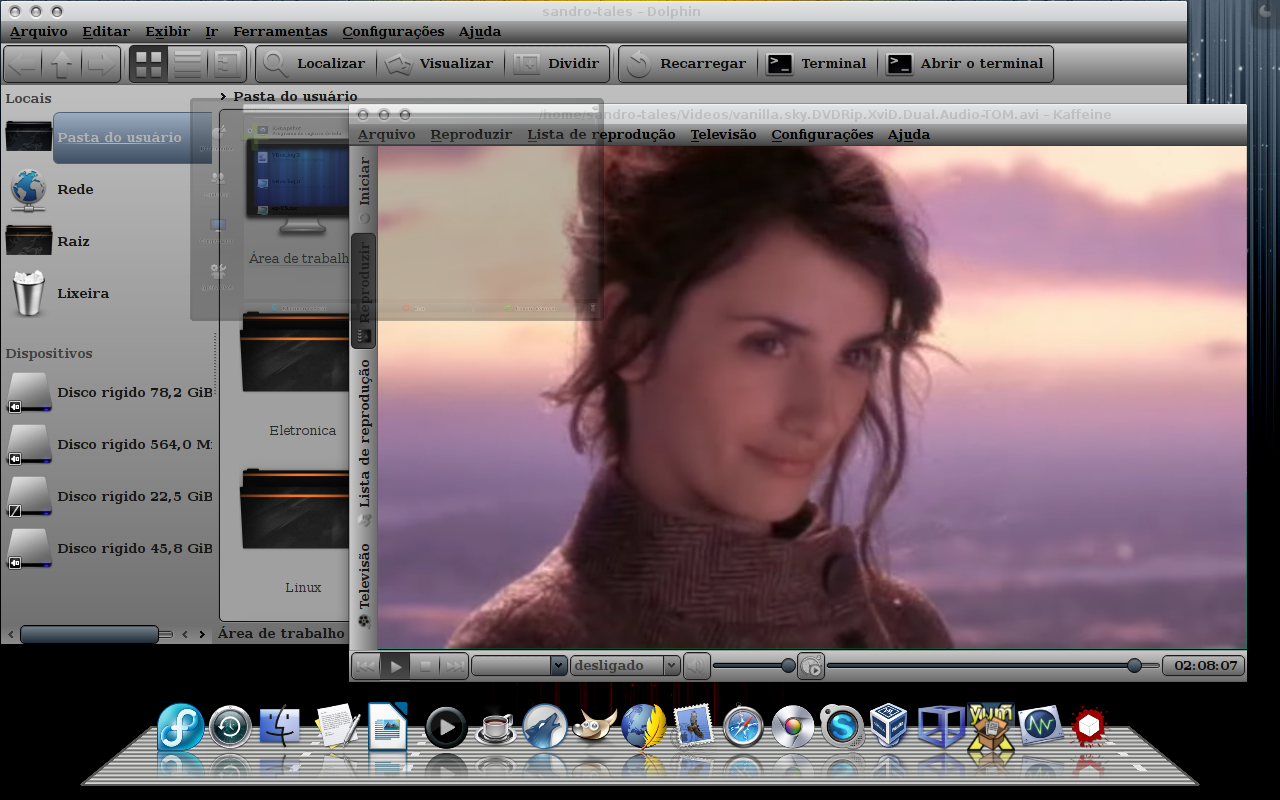
Task: Launch Skype icon in dock
Action: pyautogui.click(x=842, y=727)
